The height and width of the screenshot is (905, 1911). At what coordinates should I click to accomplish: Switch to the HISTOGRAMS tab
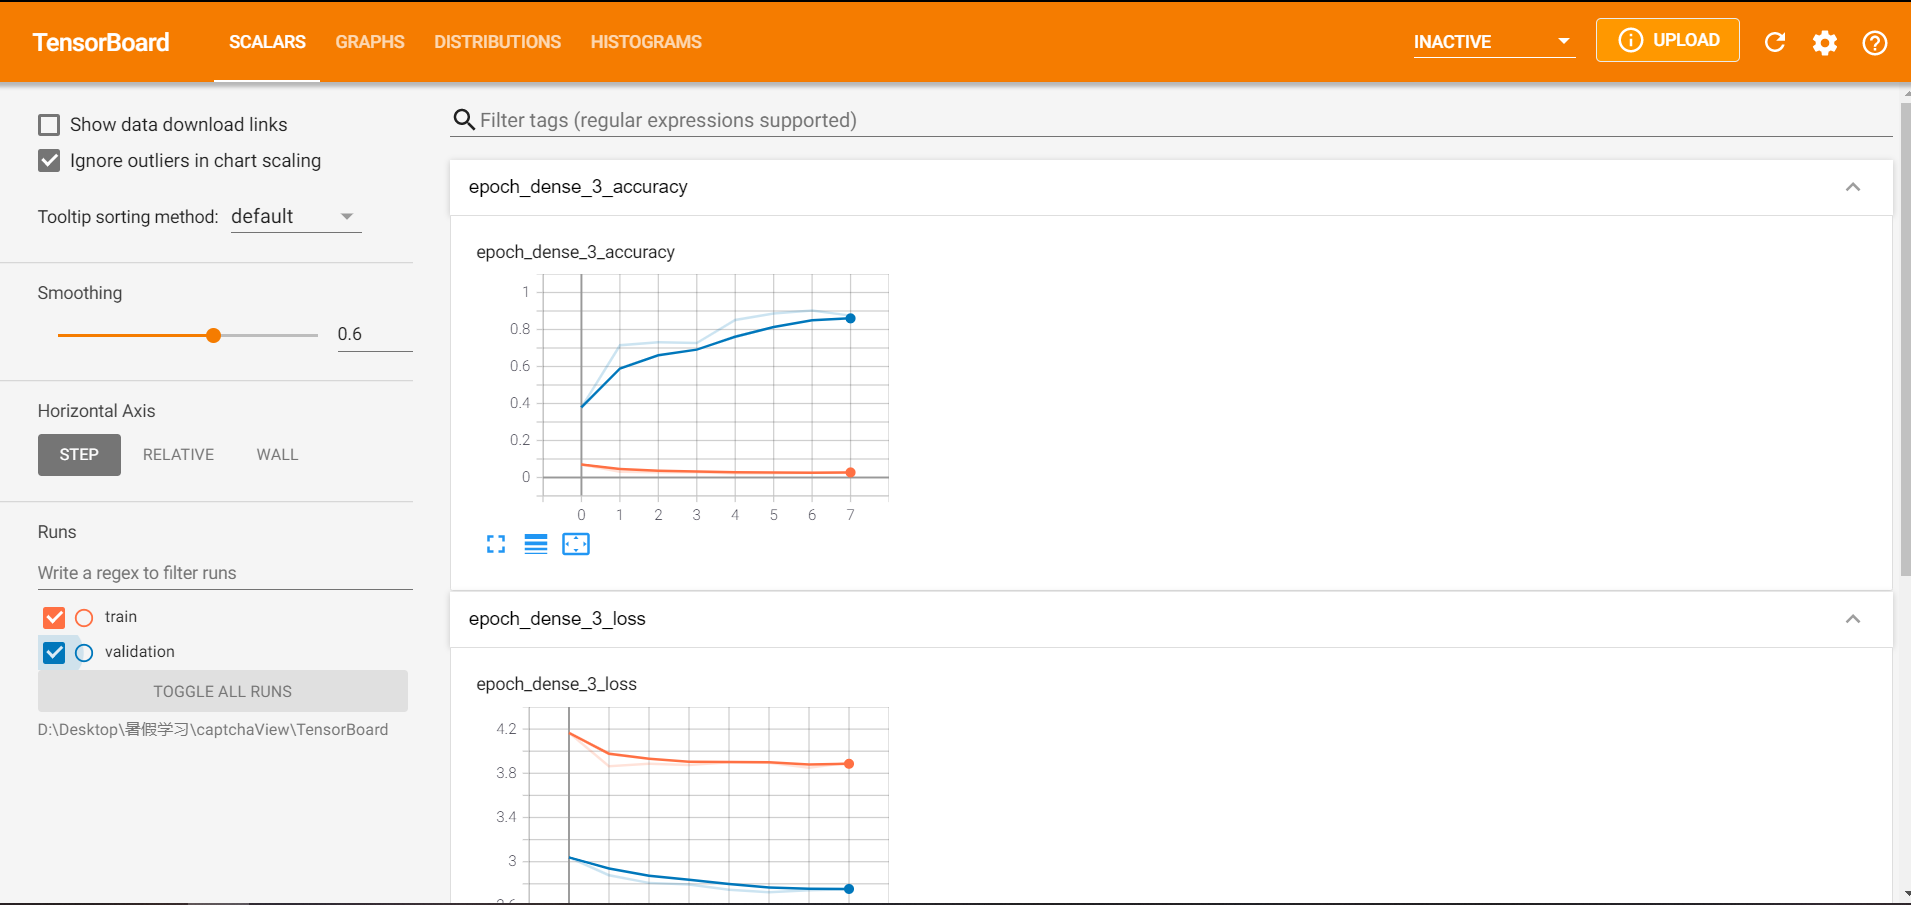click(x=646, y=42)
